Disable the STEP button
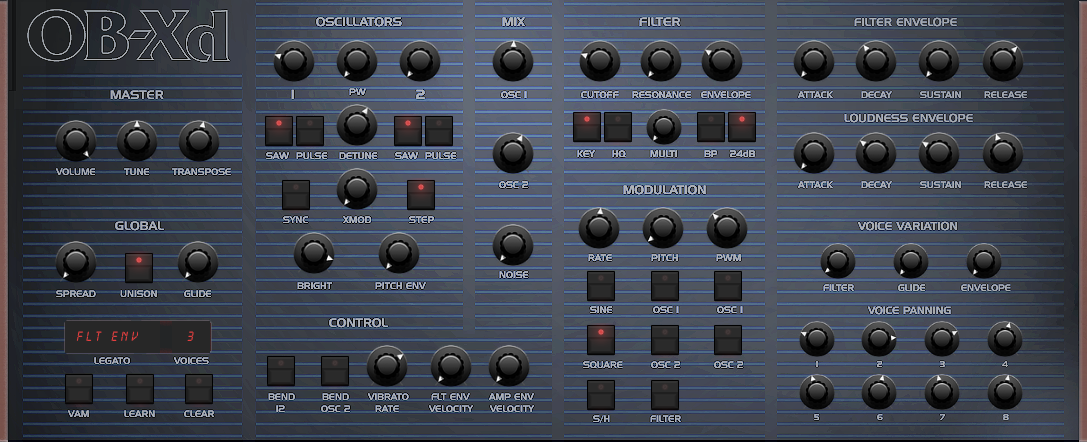 (421, 195)
